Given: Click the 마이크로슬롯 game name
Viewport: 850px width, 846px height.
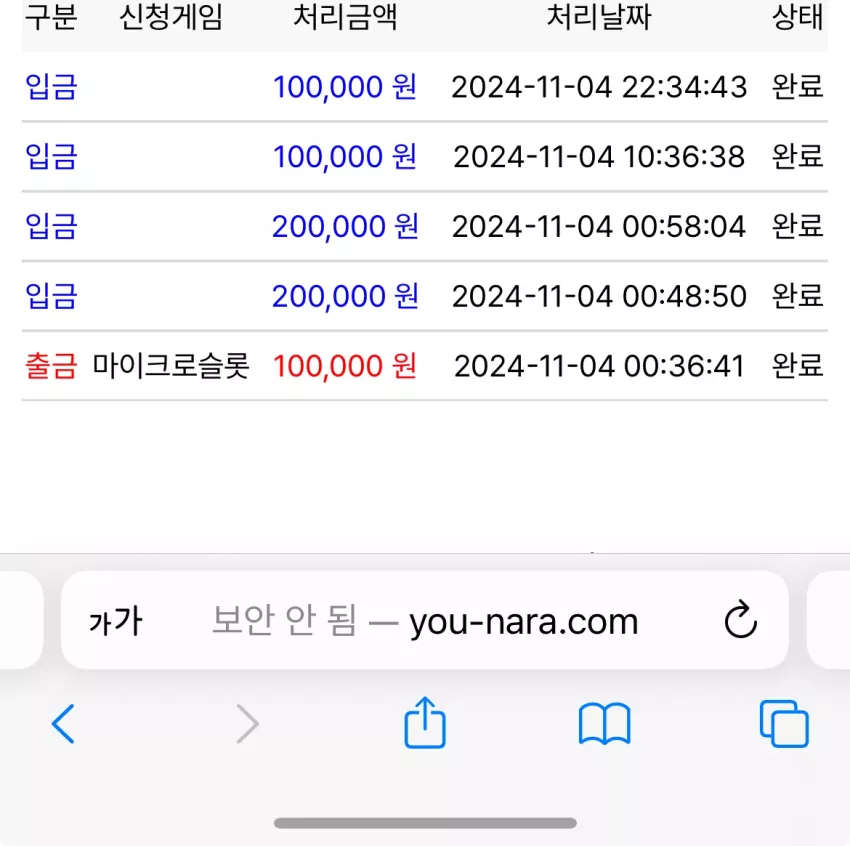Looking at the screenshot, I should [171, 366].
